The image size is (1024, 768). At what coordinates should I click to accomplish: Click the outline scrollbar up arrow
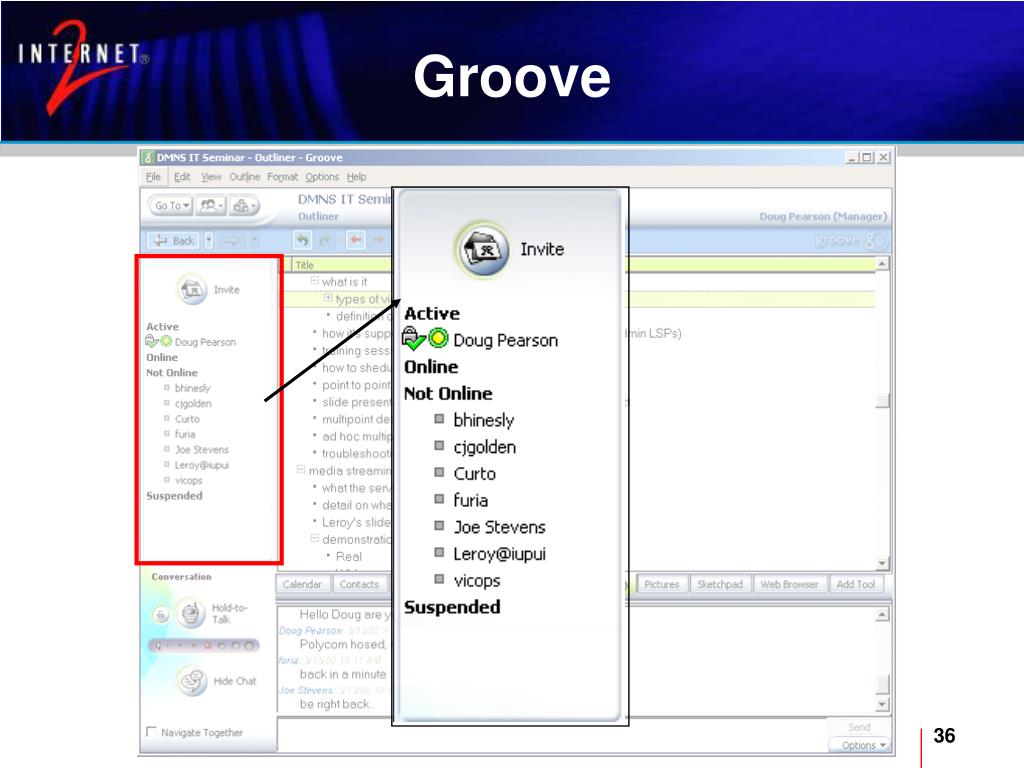coord(882,264)
